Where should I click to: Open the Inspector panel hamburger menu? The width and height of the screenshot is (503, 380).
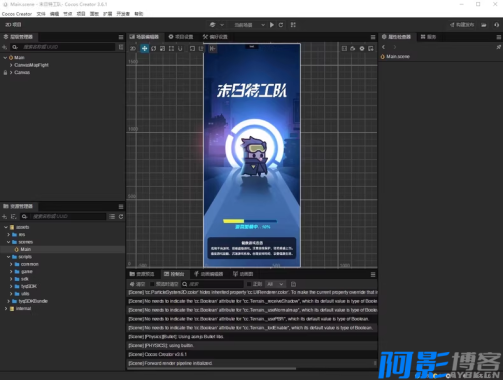[499, 37]
